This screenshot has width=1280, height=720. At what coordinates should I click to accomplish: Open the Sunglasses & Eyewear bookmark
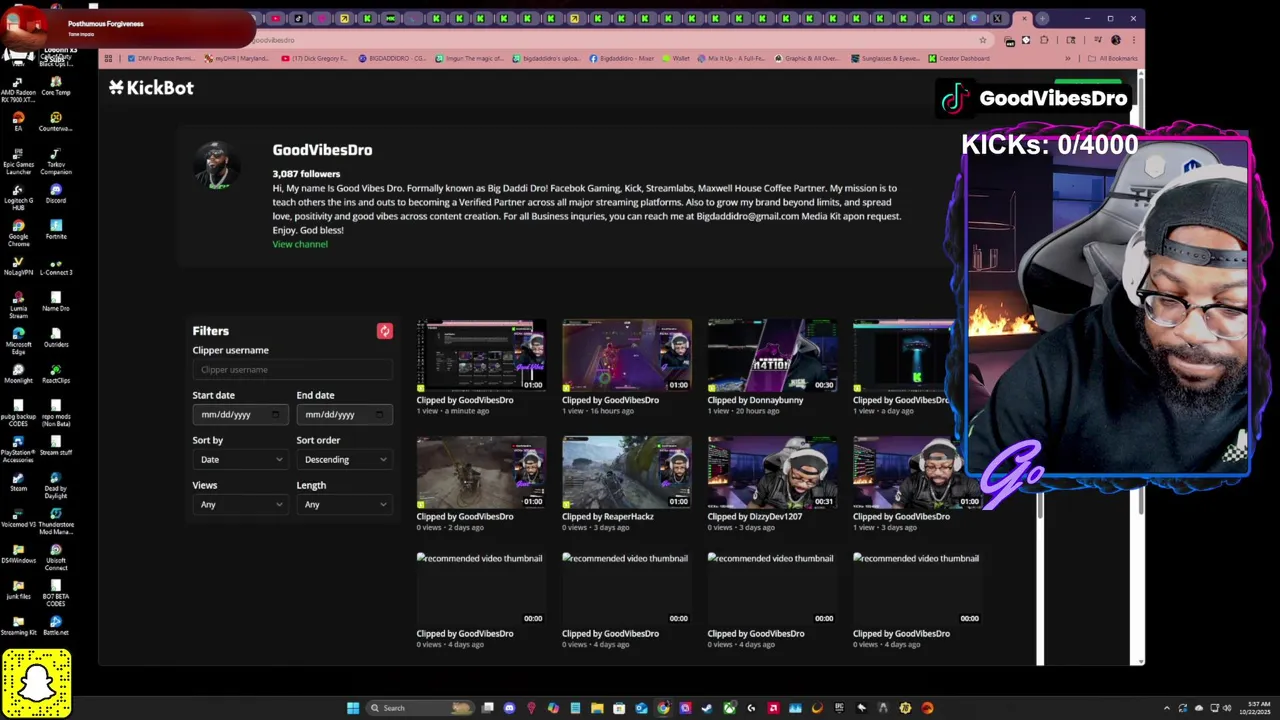point(884,58)
